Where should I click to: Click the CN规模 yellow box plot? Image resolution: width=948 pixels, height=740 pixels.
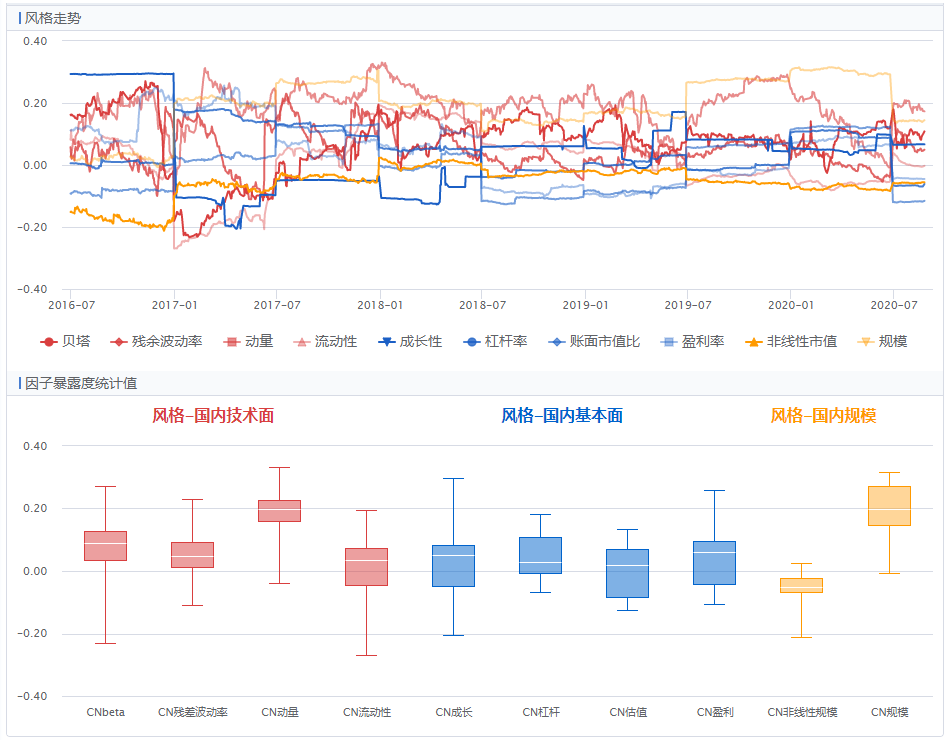(889, 506)
